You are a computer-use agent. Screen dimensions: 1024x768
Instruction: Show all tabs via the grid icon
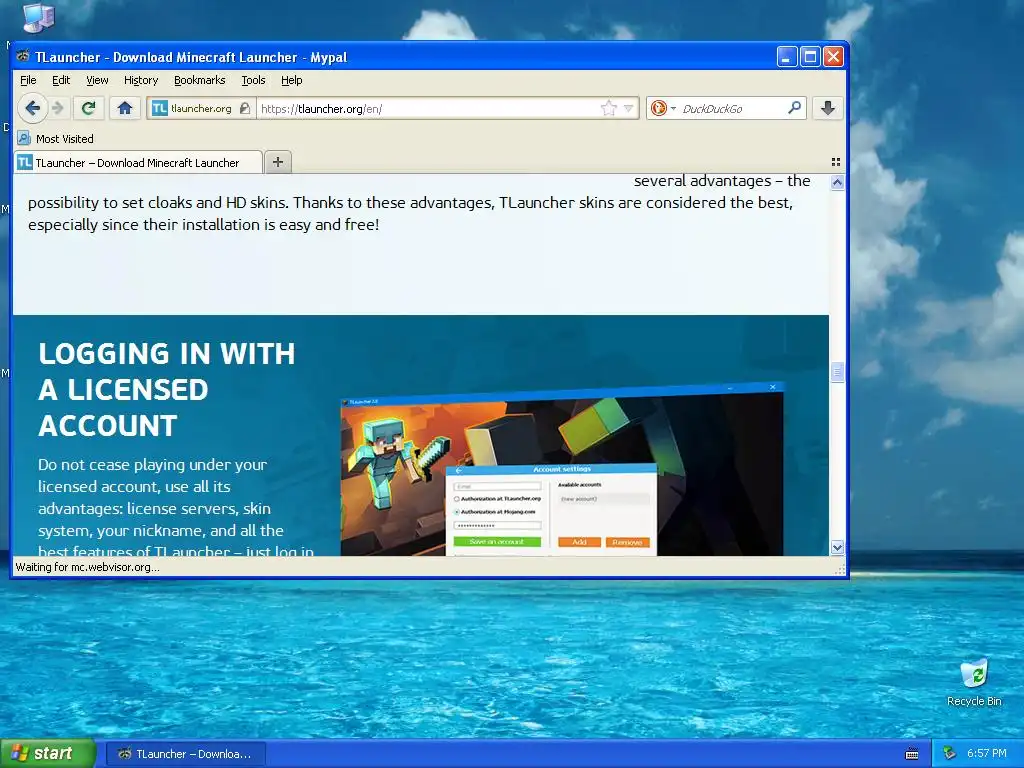tap(836, 162)
